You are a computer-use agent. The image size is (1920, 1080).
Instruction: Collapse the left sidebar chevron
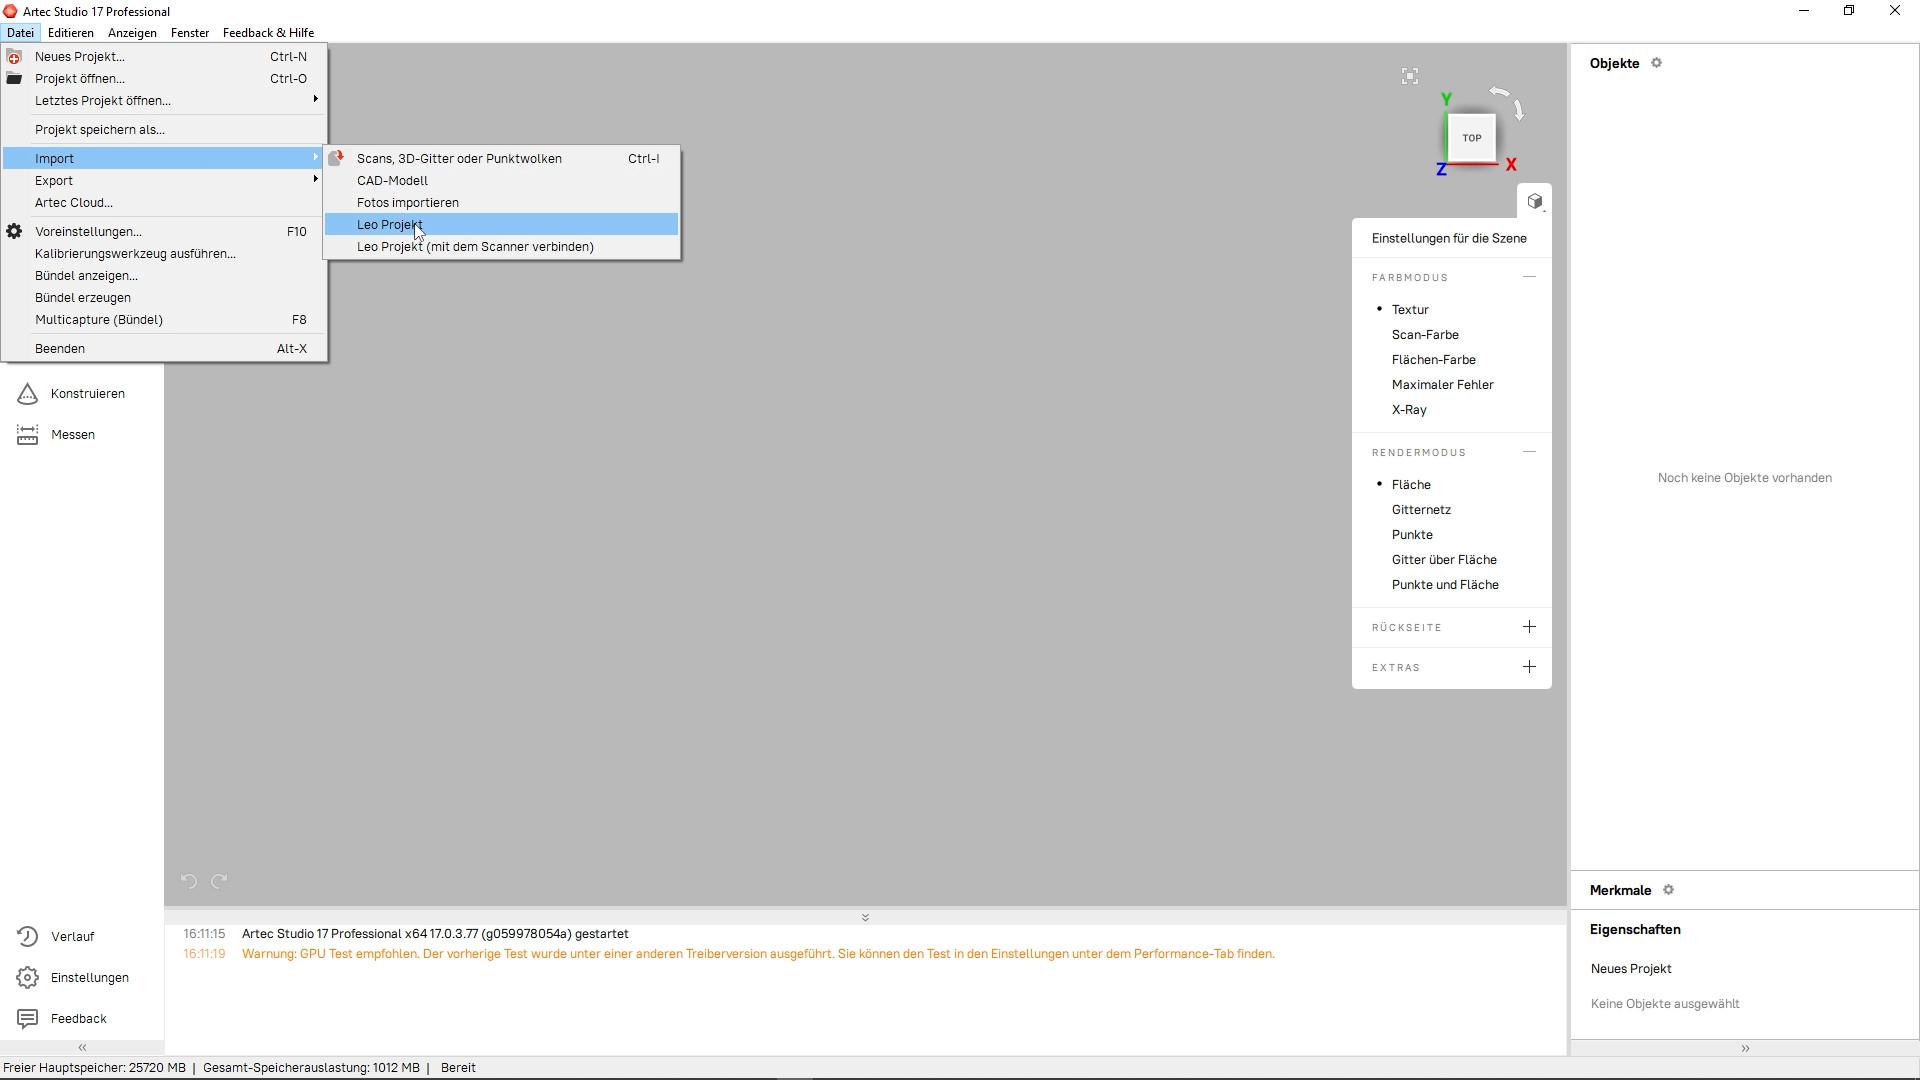point(82,1048)
